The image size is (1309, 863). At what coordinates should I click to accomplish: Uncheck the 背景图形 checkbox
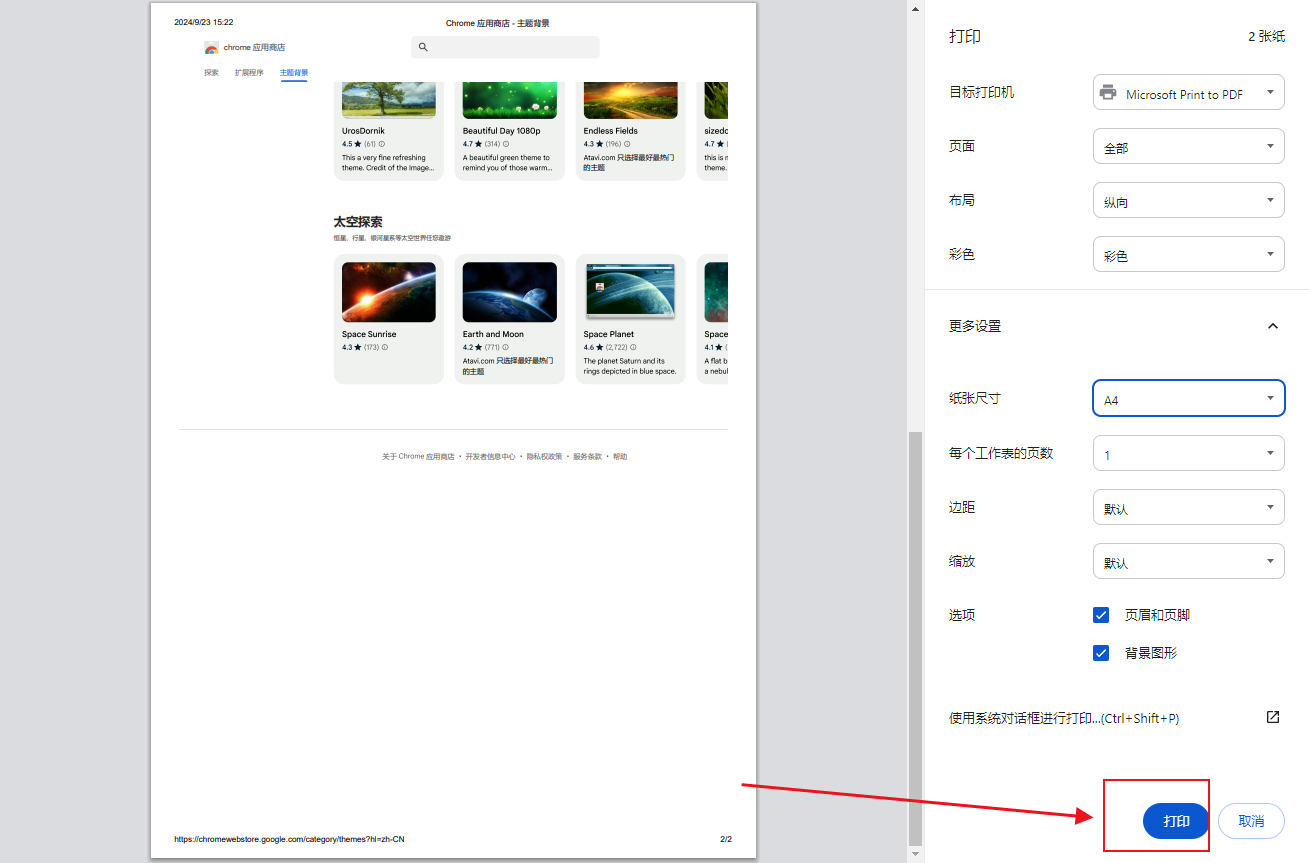coord(1101,653)
